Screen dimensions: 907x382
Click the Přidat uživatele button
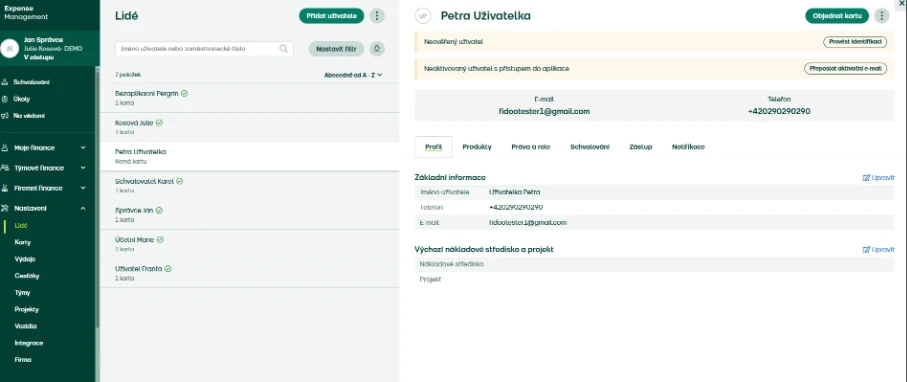tap(331, 16)
